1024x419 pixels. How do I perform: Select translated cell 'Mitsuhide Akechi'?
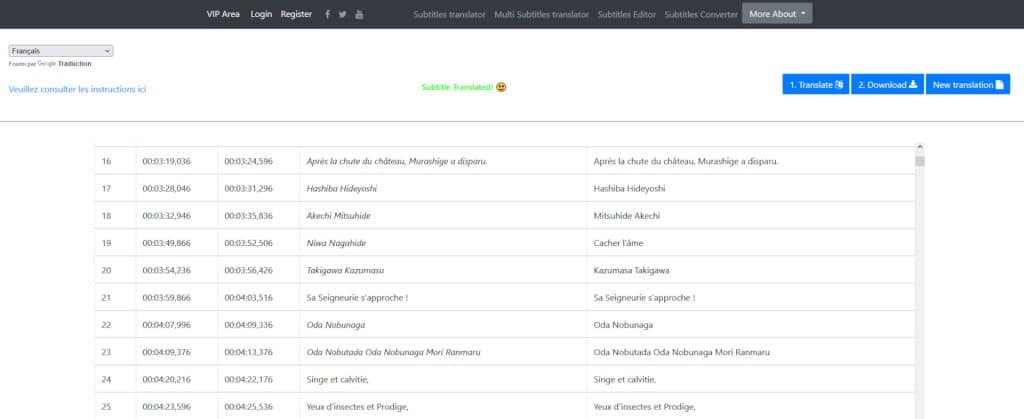tap(627, 215)
